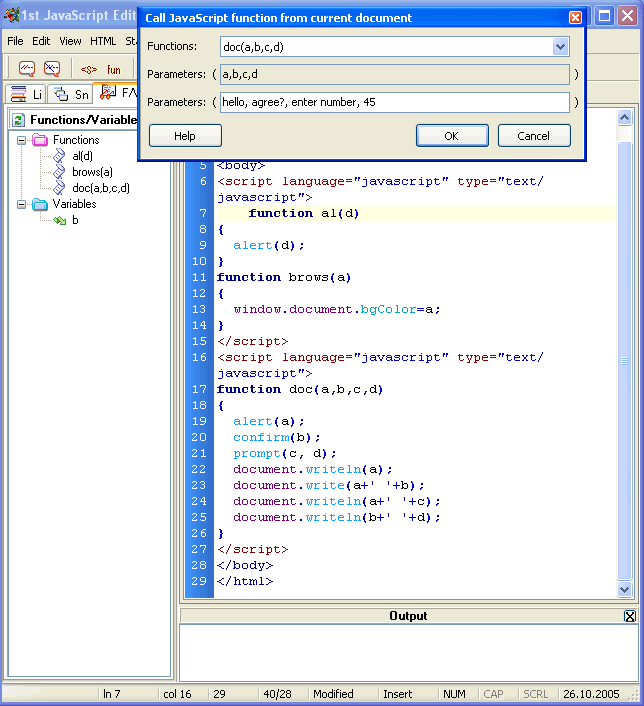
Task: Click code line 'function doc(a,b,c,d)'
Action: click(300, 389)
